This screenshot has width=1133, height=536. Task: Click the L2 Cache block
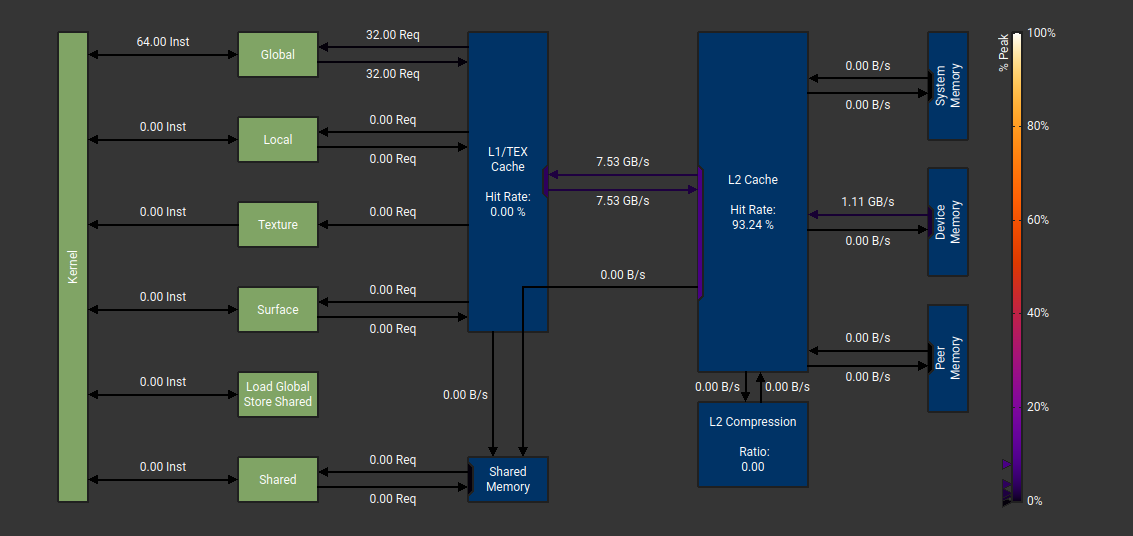coord(752,202)
